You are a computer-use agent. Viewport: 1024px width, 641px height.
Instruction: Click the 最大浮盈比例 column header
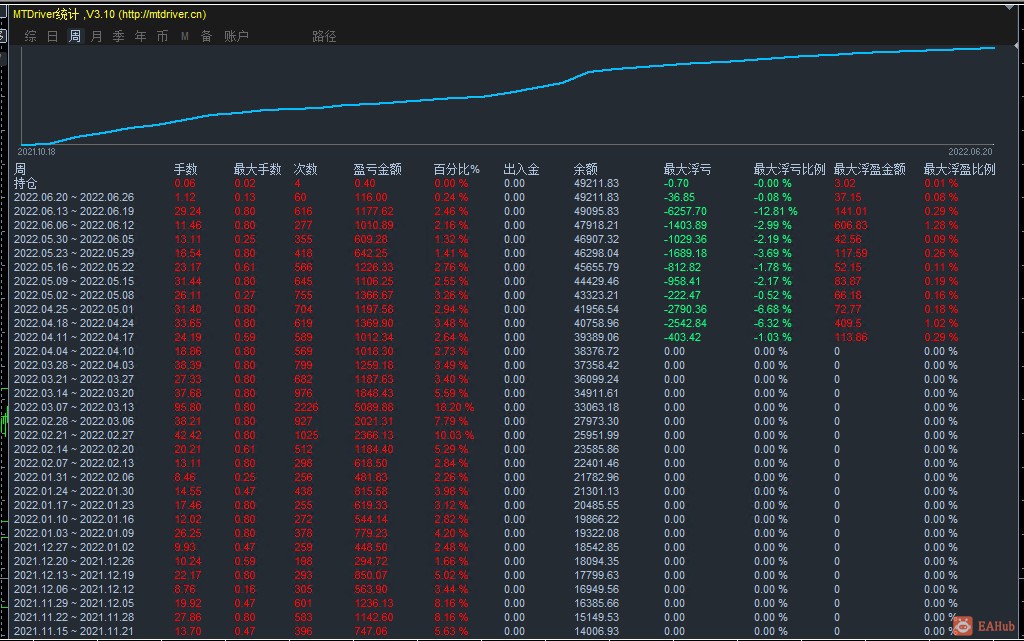tap(959, 170)
